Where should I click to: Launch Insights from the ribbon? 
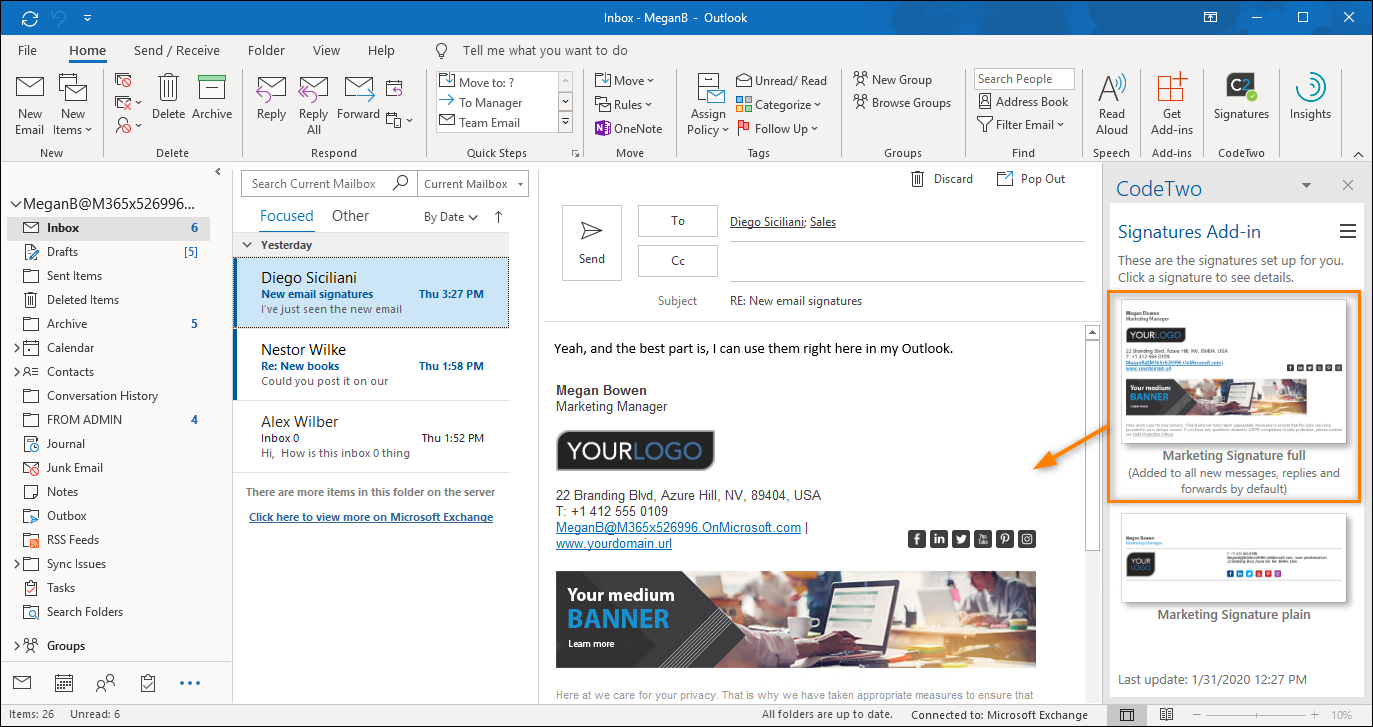click(1310, 100)
